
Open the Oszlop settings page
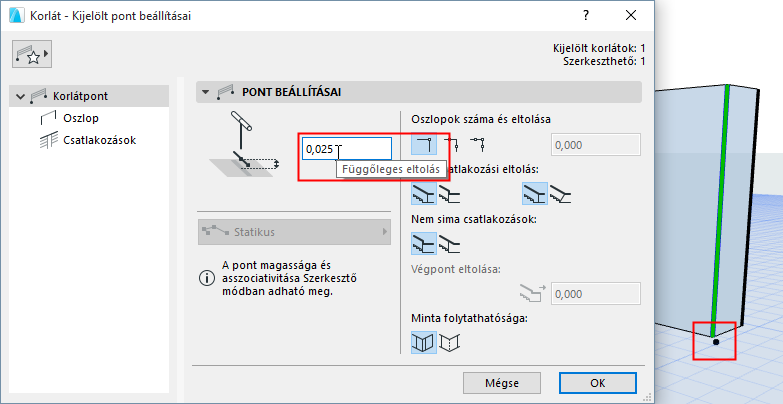(81, 118)
